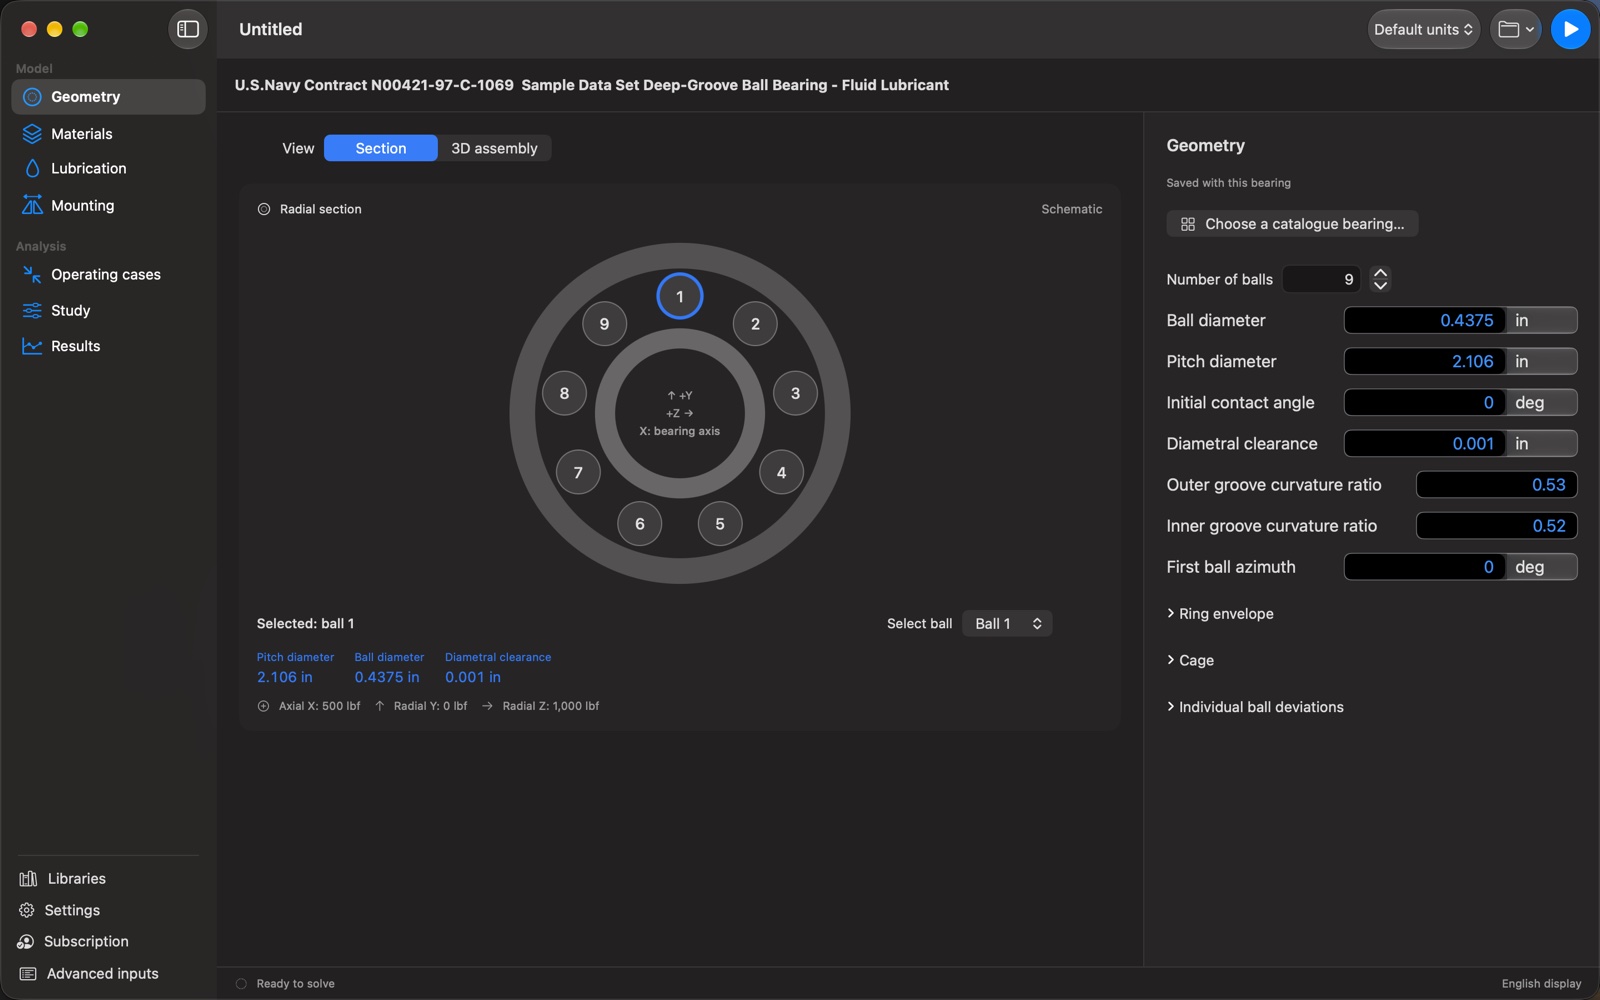Open the Study sliders icon

[32, 310]
